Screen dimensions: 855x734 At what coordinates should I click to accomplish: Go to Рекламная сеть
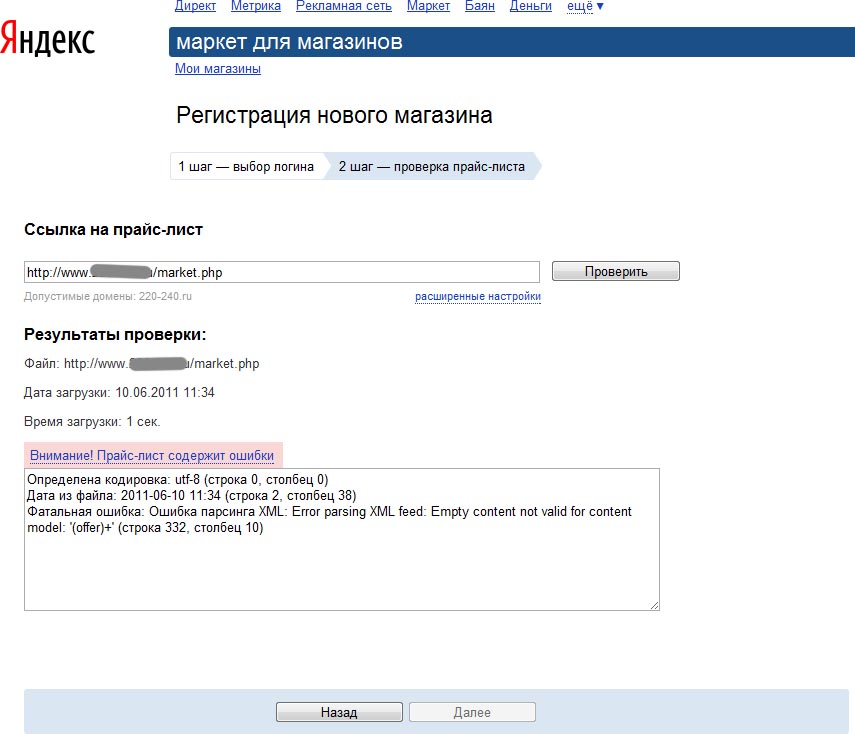click(x=344, y=6)
